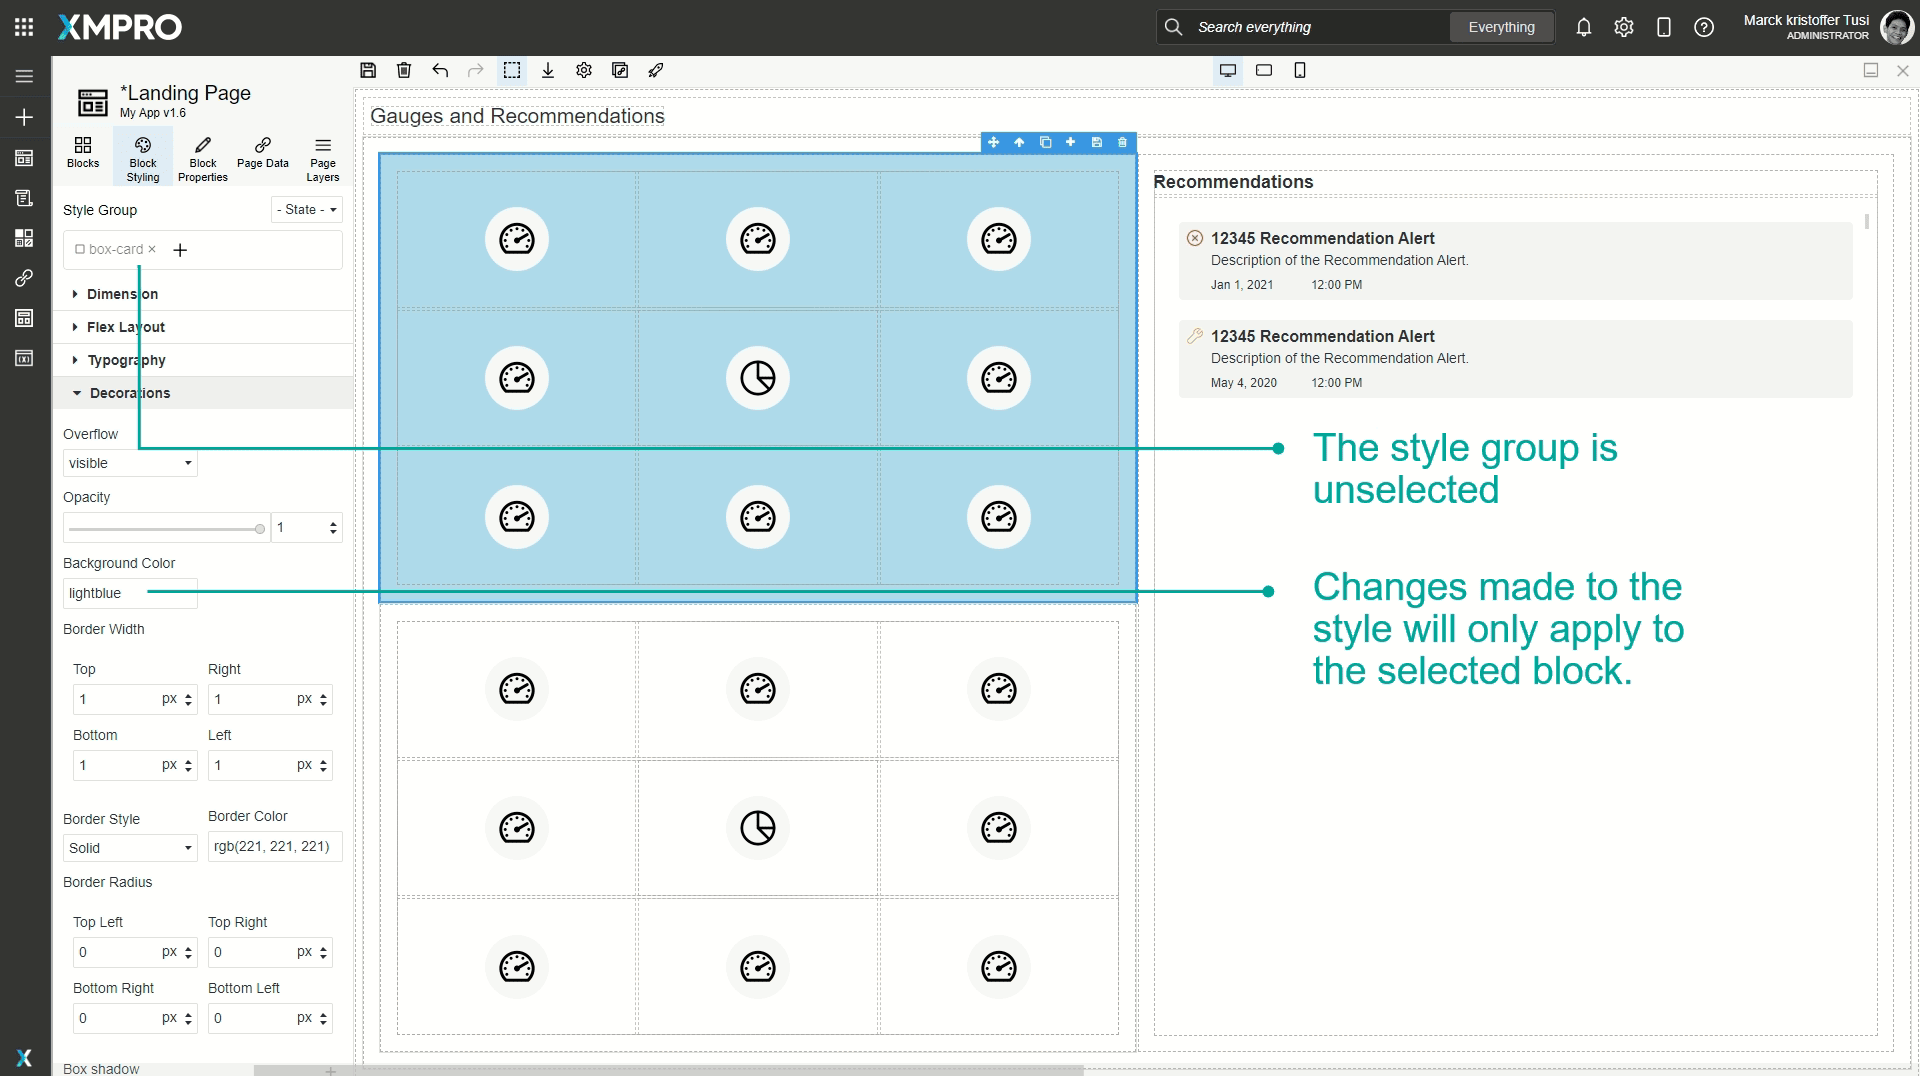Screen dimensions: 1920x1076
Task: Click the download icon in the toolbar
Action: tap(548, 70)
